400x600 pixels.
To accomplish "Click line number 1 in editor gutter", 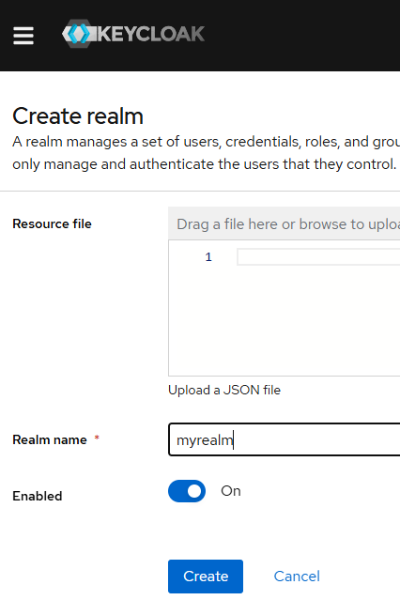I will pyautogui.click(x=208, y=257).
